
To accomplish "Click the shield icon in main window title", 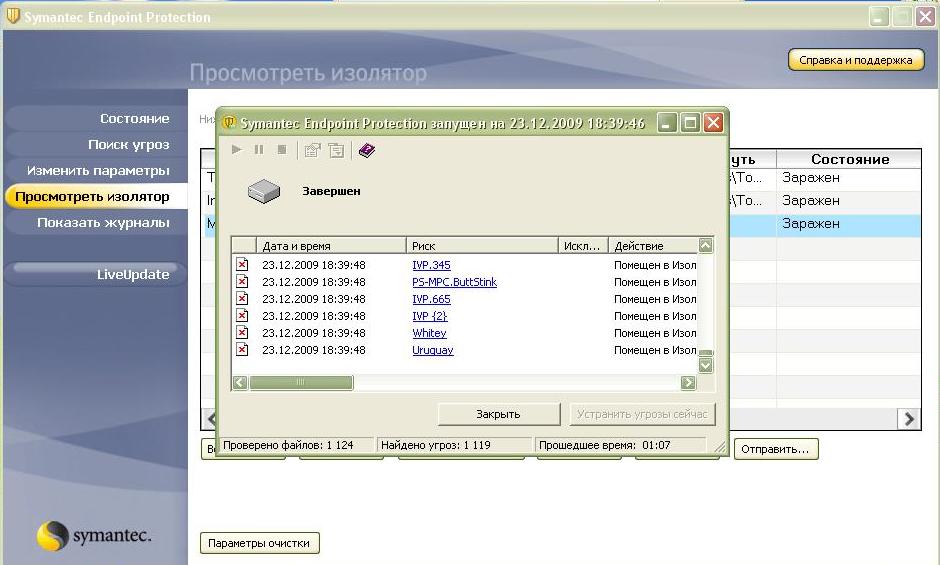I will [x=13, y=16].
